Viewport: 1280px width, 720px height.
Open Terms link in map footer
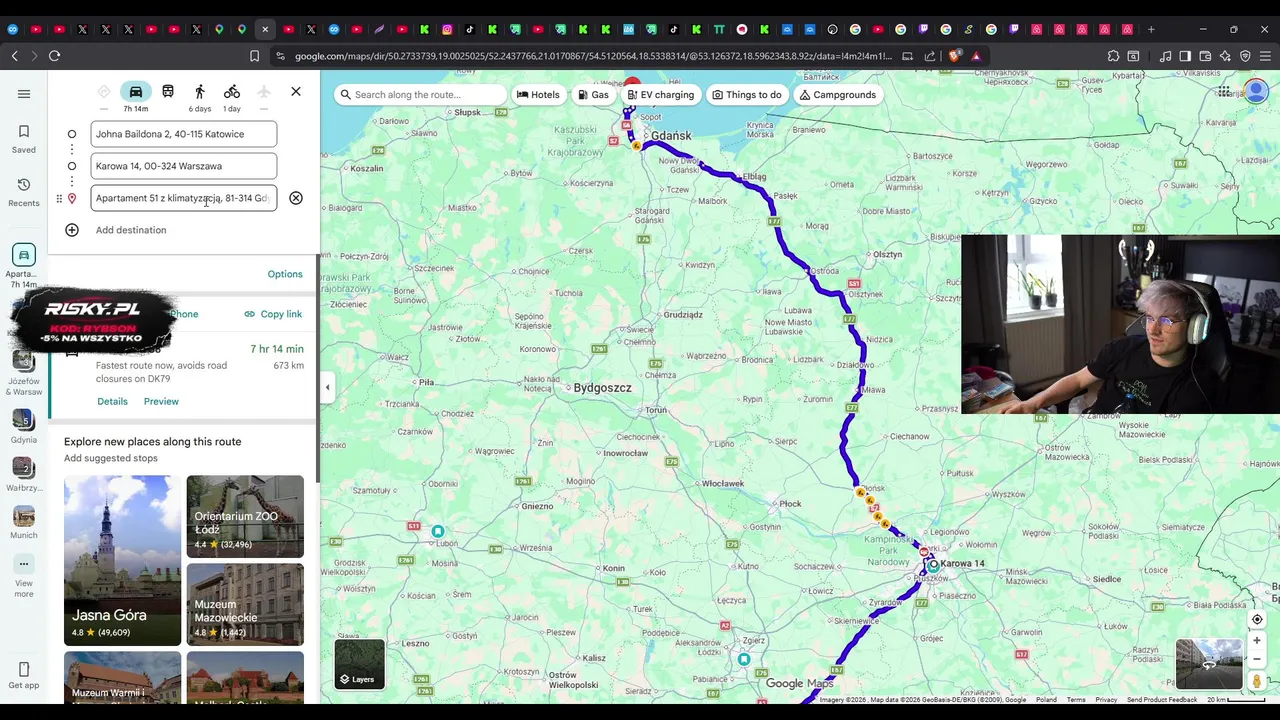point(1076,700)
